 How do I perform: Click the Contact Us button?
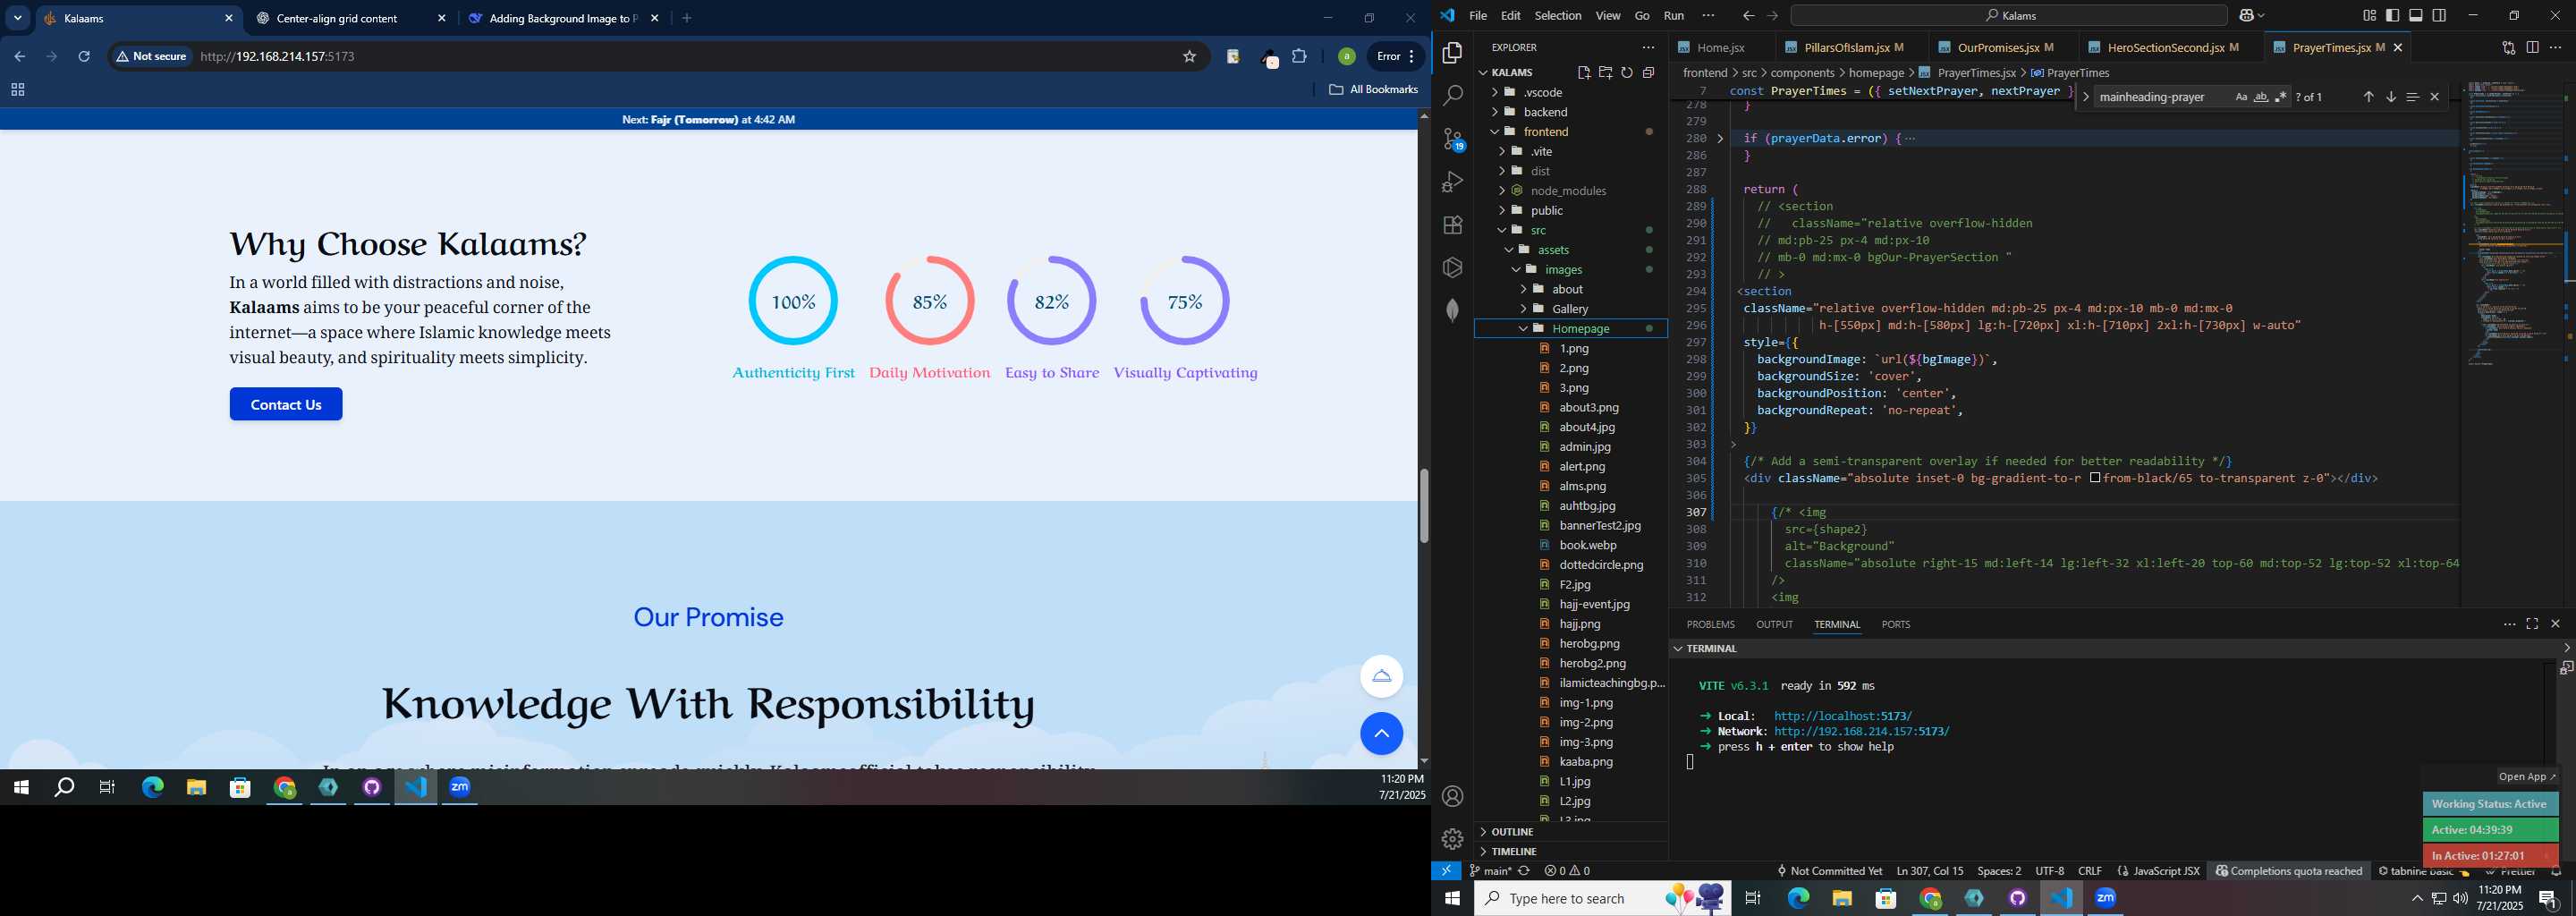coord(286,404)
